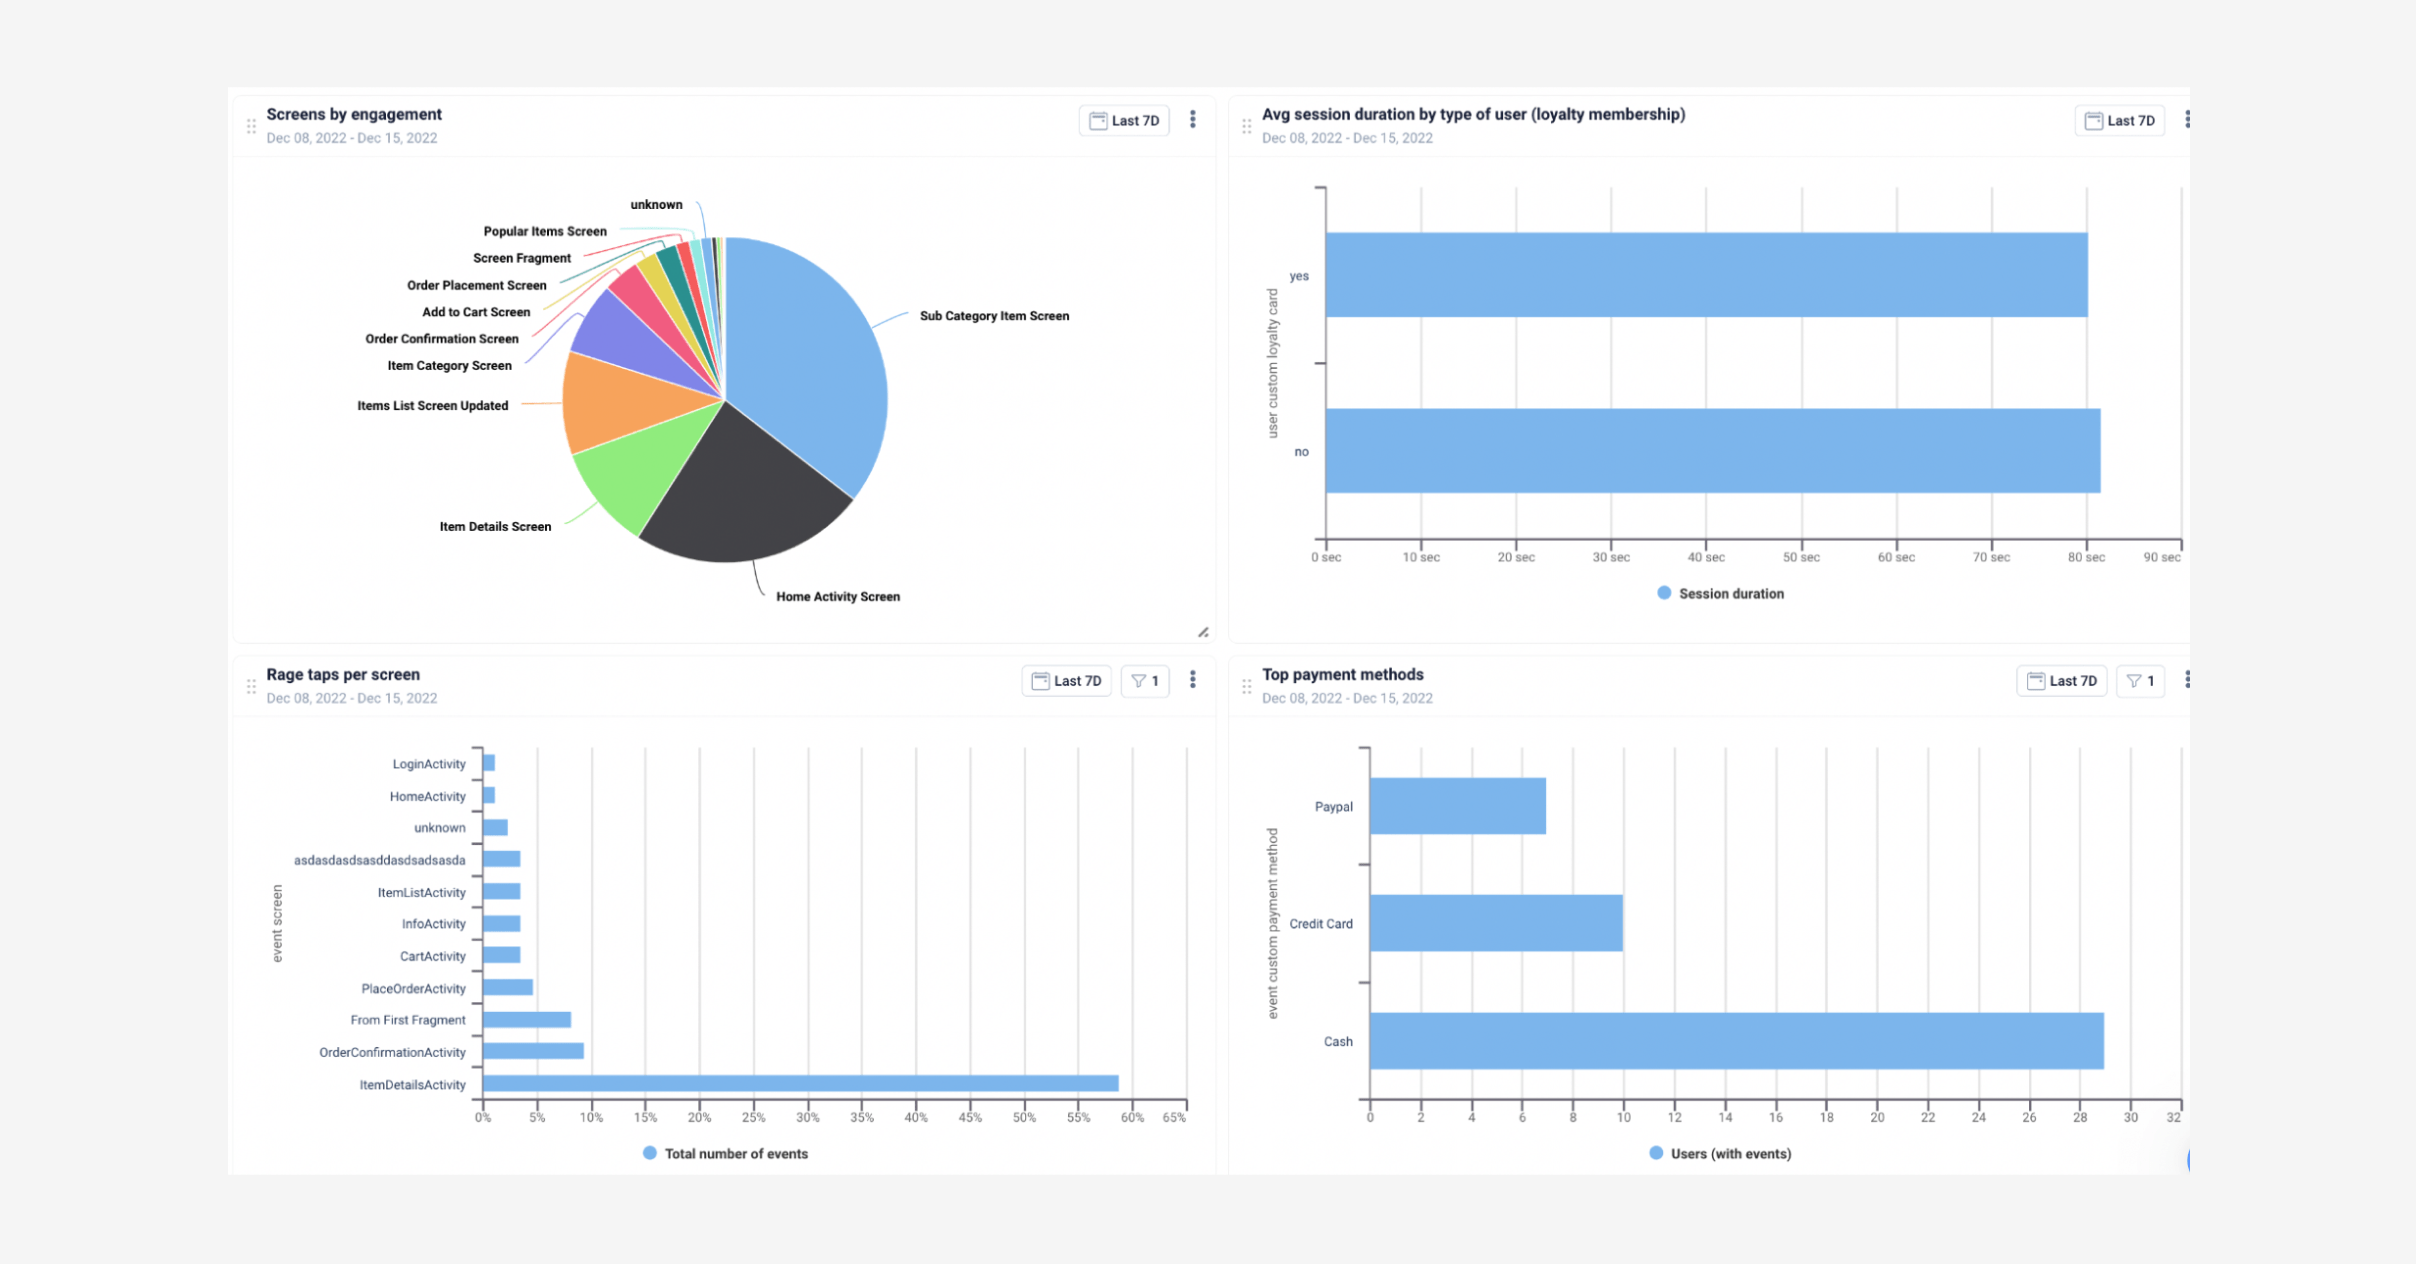This screenshot has width=2416, height=1264.
Task: Open Last 7D date range on Screens by engagement
Action: [x=1125, y=120]
